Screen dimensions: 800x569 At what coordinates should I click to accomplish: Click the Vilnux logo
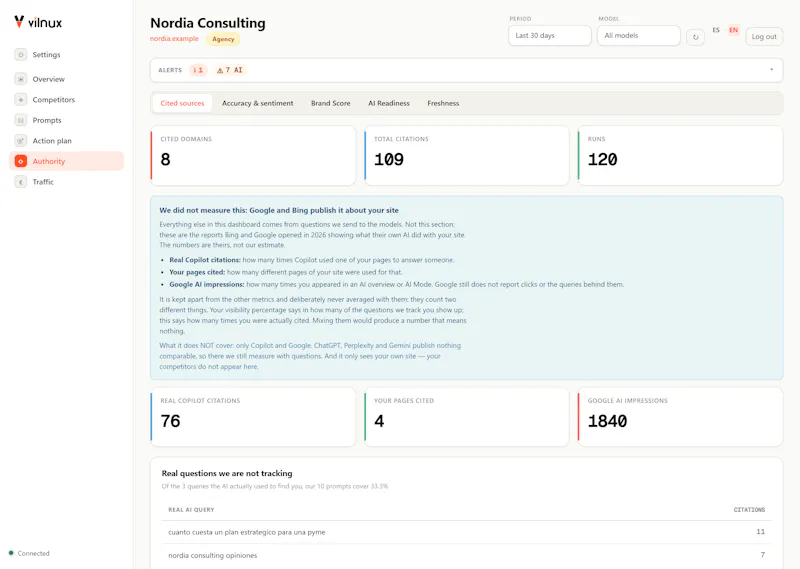(38, 22)
